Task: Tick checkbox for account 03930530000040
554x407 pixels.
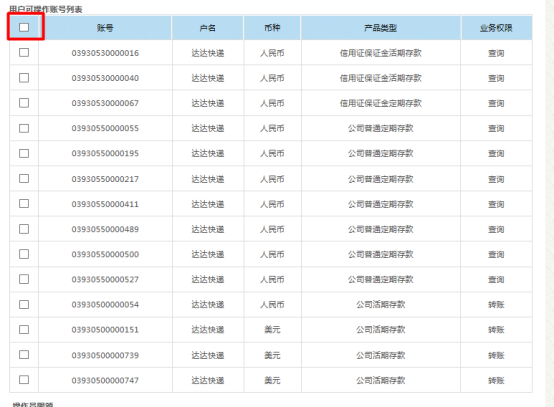Action: [x=24, y=78]
